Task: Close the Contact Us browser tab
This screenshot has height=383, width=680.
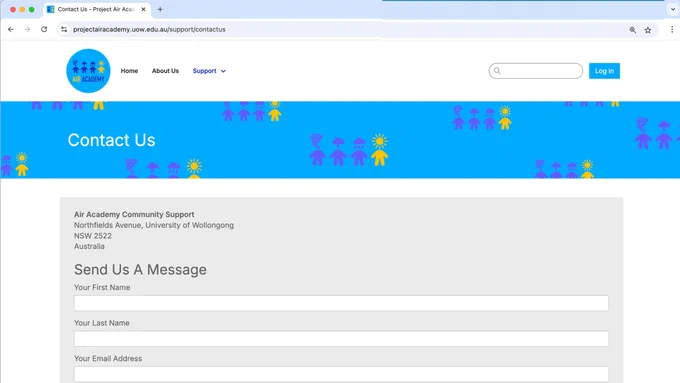Action: pos(144,9)
